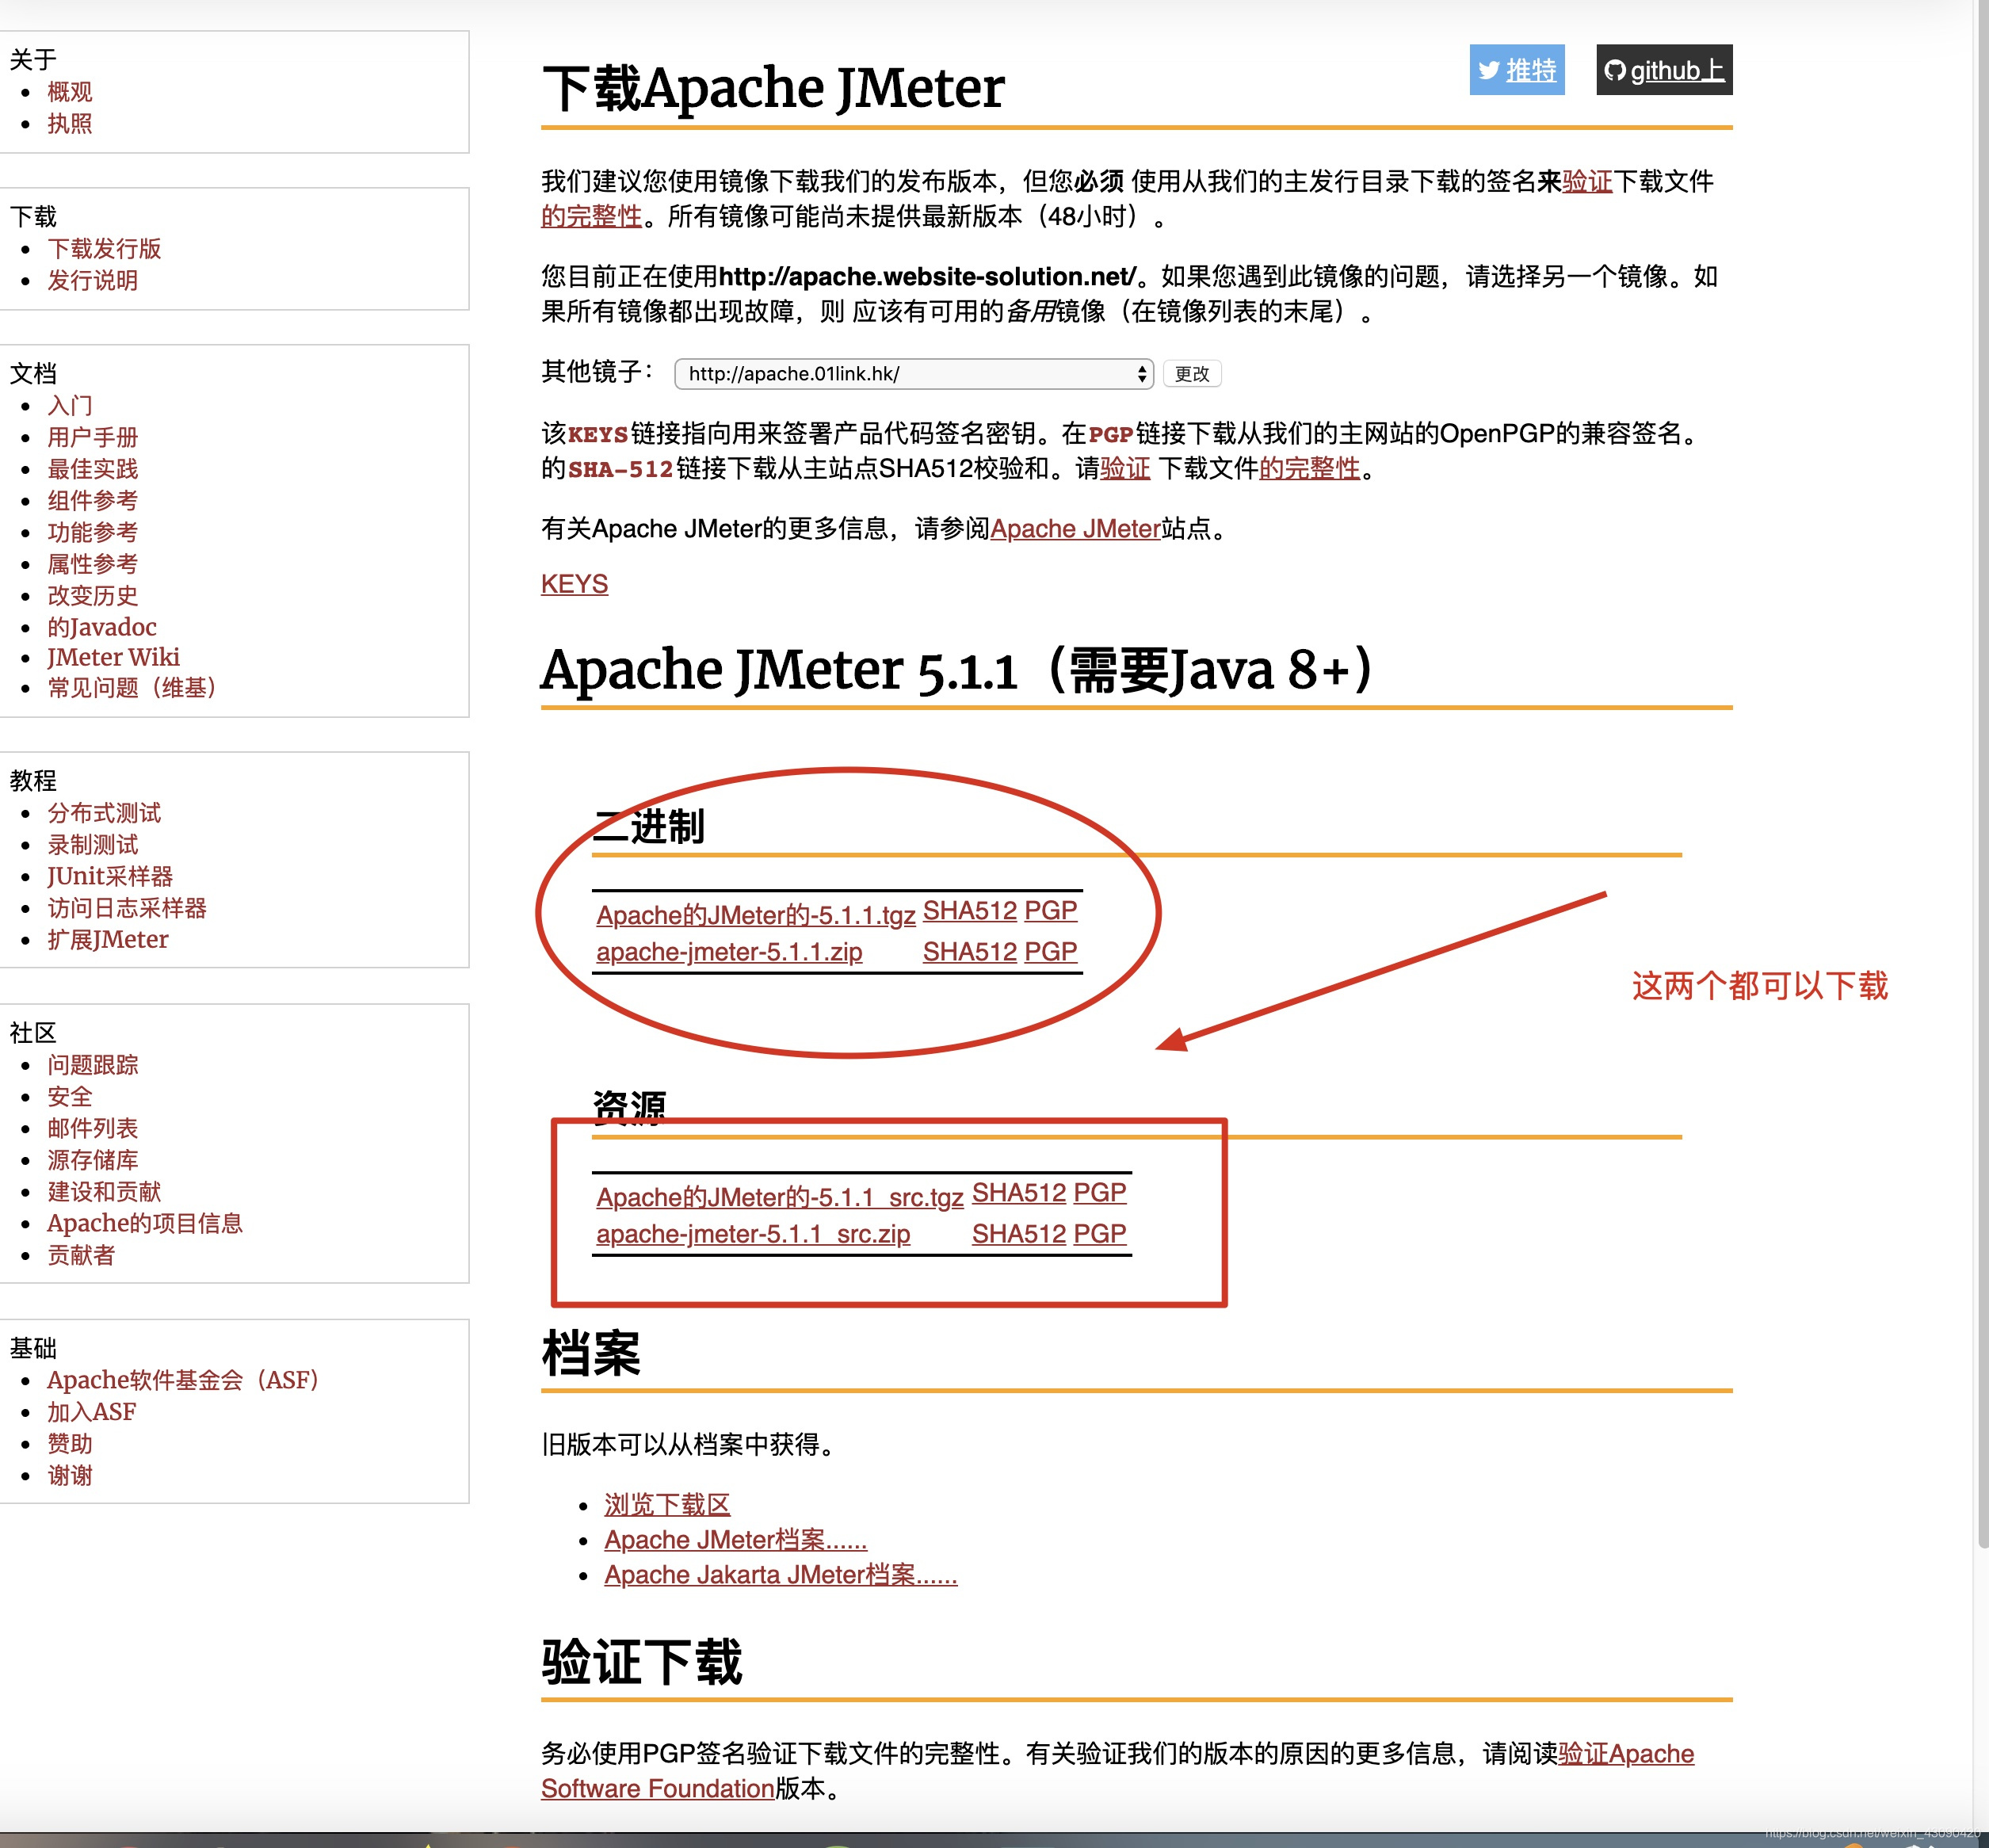Open PGP for the 5.1.1_src.tgz source
This screenshot has width=1989, height=1848.
[1100, 1193]
